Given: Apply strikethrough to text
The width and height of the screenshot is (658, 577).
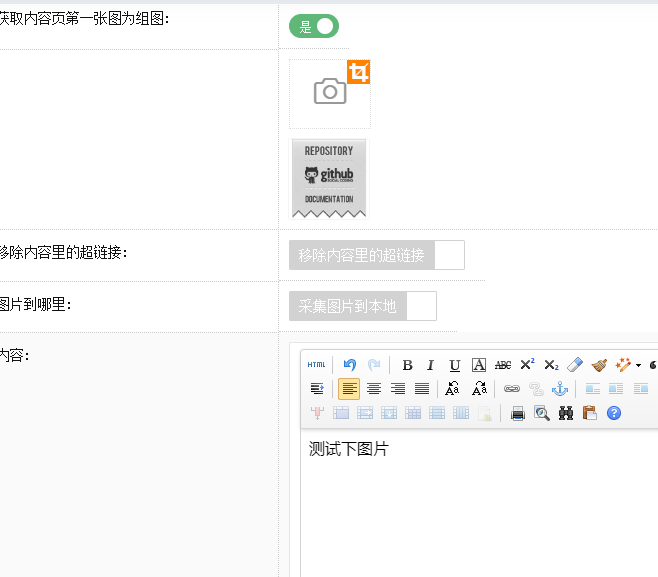Looking at the screenshot, I should pyautogui.click(x=503, y=365).
